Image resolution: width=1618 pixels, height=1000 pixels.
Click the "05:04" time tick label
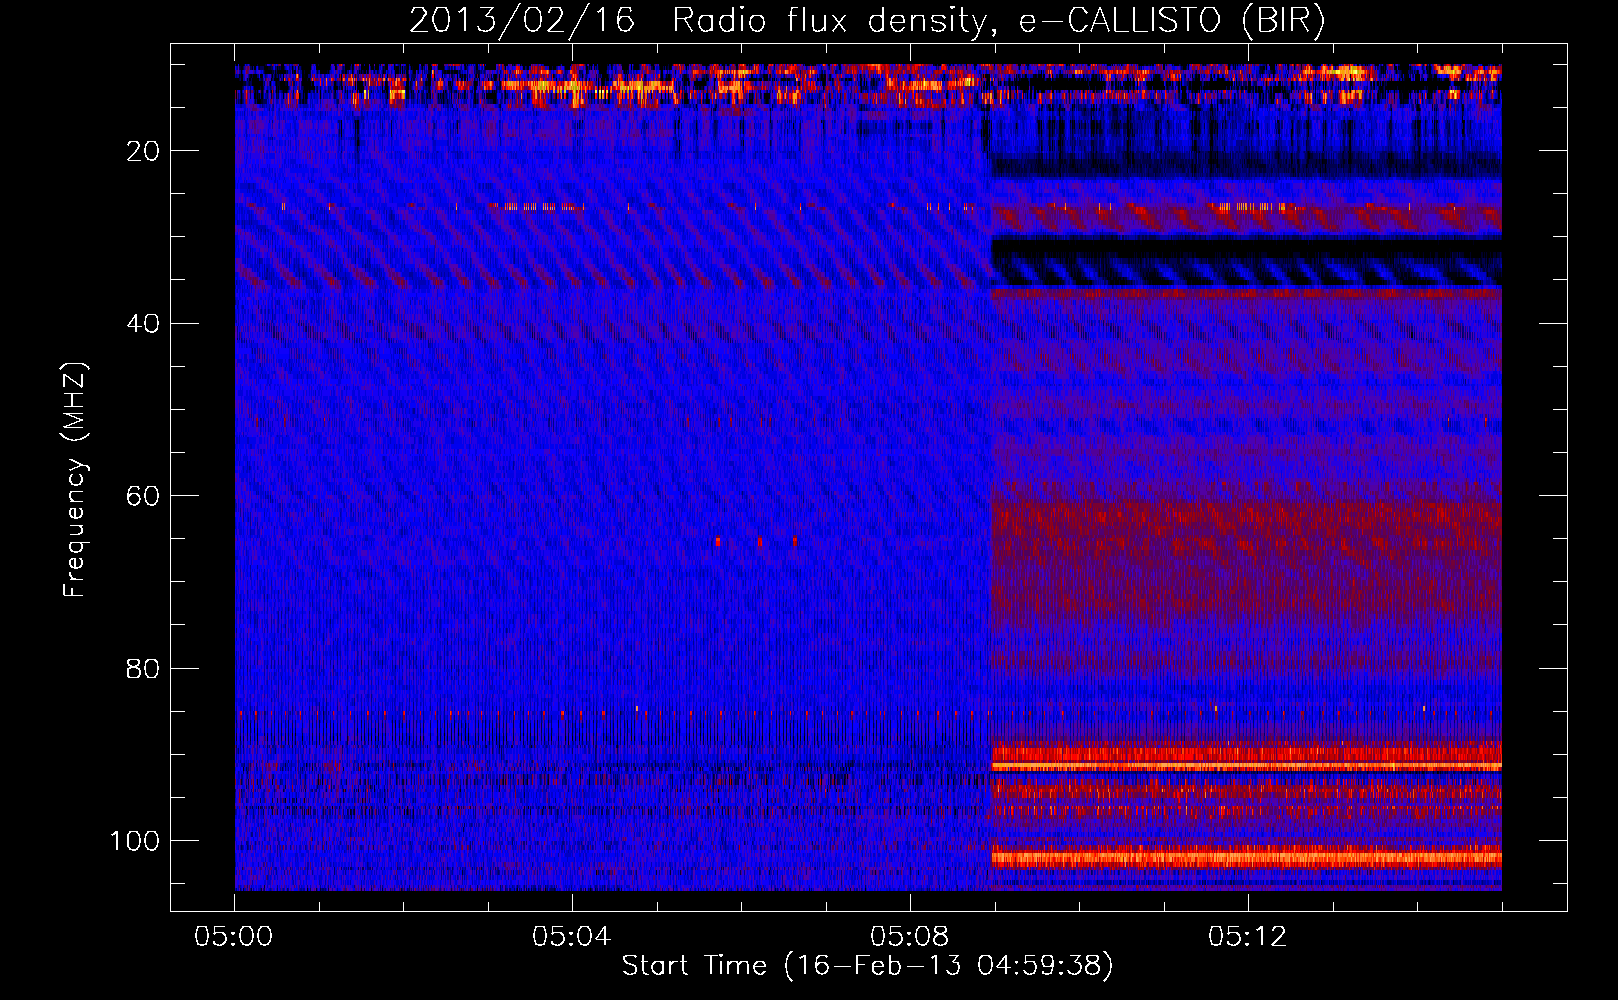[x=572, y=936]
